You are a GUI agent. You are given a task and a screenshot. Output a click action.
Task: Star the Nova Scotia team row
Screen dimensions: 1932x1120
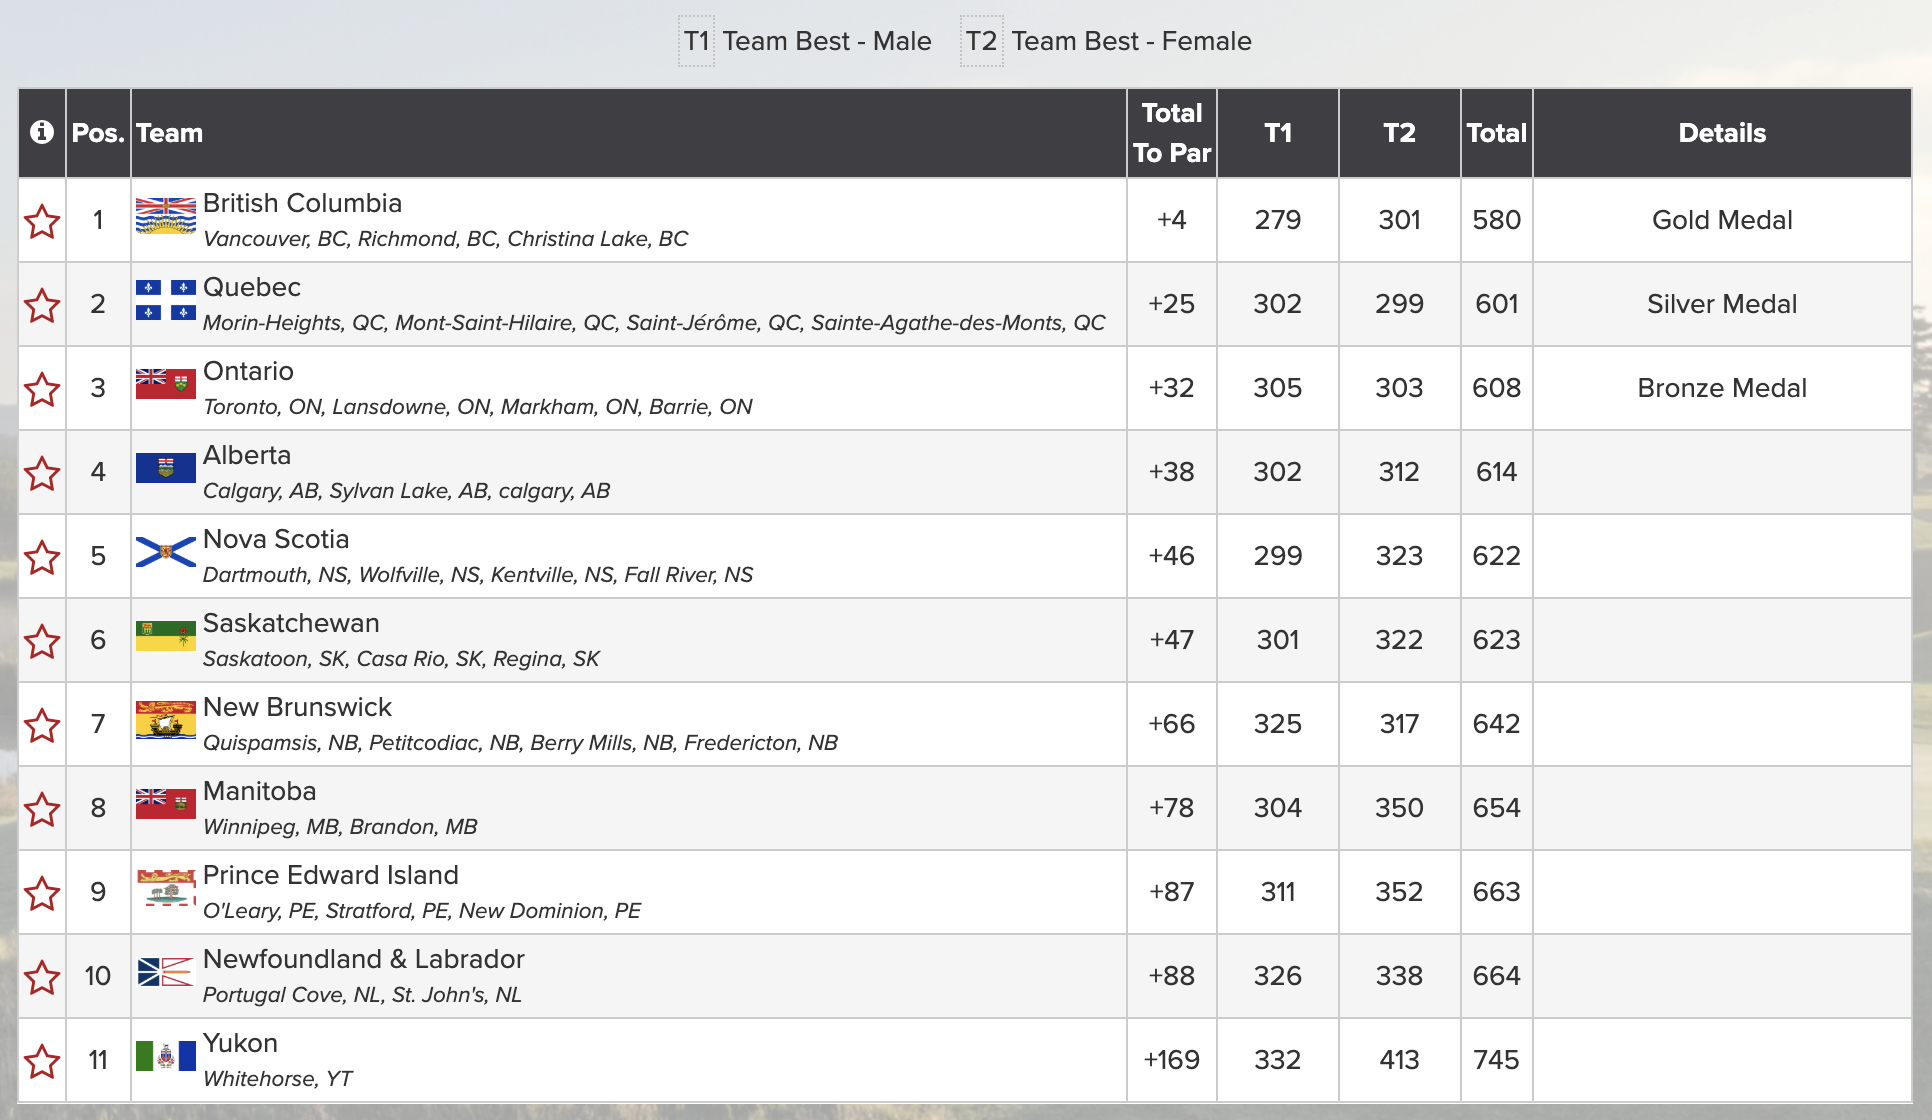click(42, 557)
